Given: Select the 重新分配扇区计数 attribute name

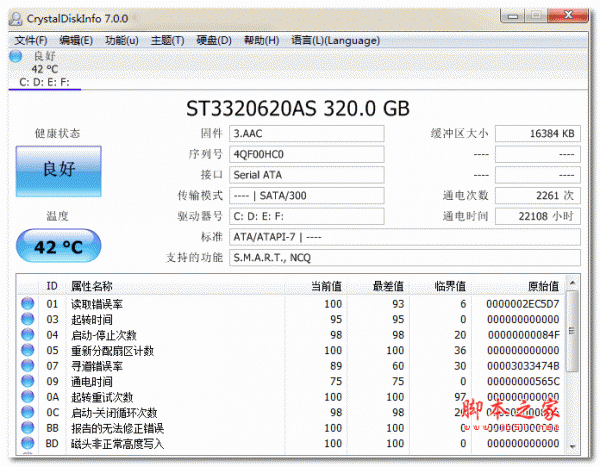Looking at the screenshot, I should [112, 350].
